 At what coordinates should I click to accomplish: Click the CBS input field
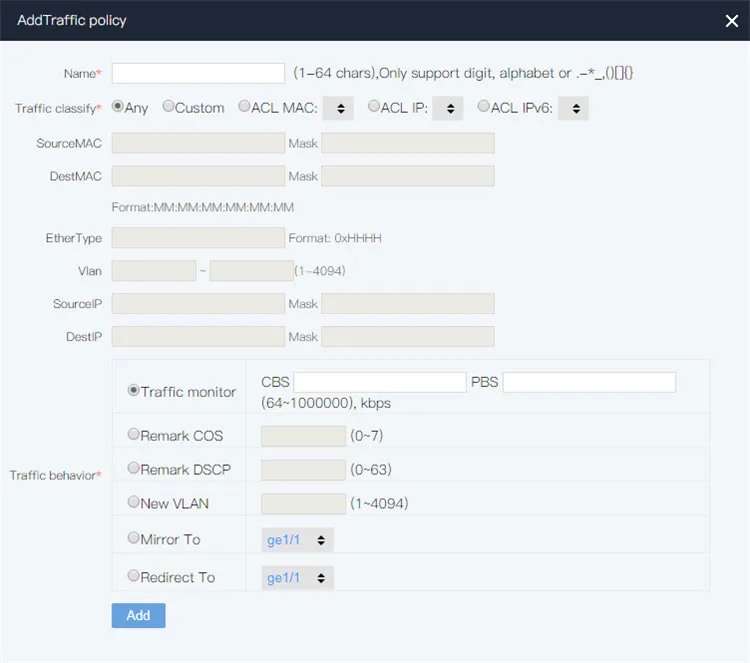pyautogui.click(x=379, y=383)
